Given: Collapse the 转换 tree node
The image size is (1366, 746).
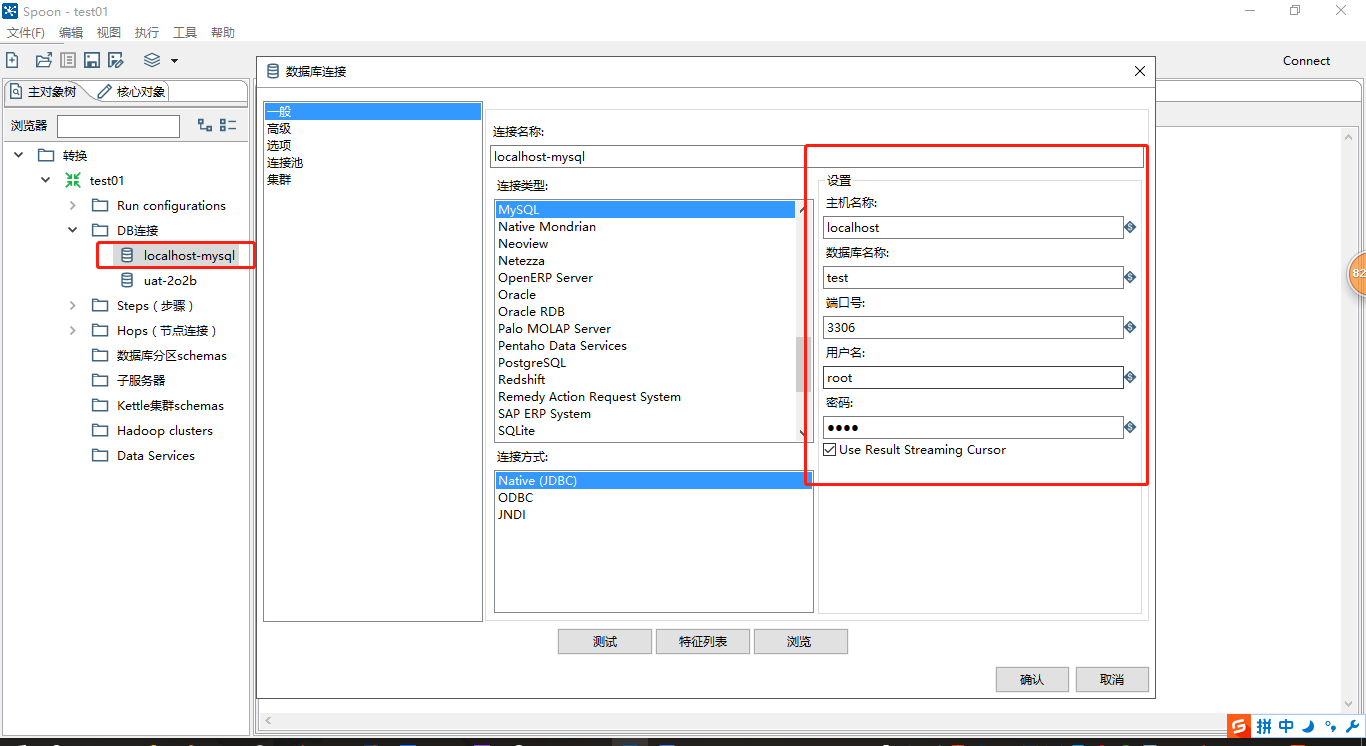Looking at the screenshot, I should coord(19,155).
